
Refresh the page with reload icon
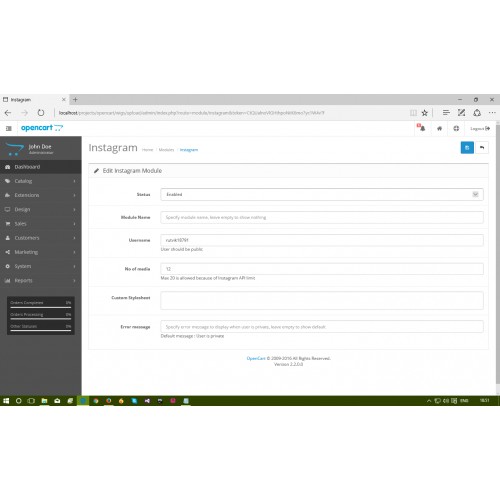click(41, 113)
